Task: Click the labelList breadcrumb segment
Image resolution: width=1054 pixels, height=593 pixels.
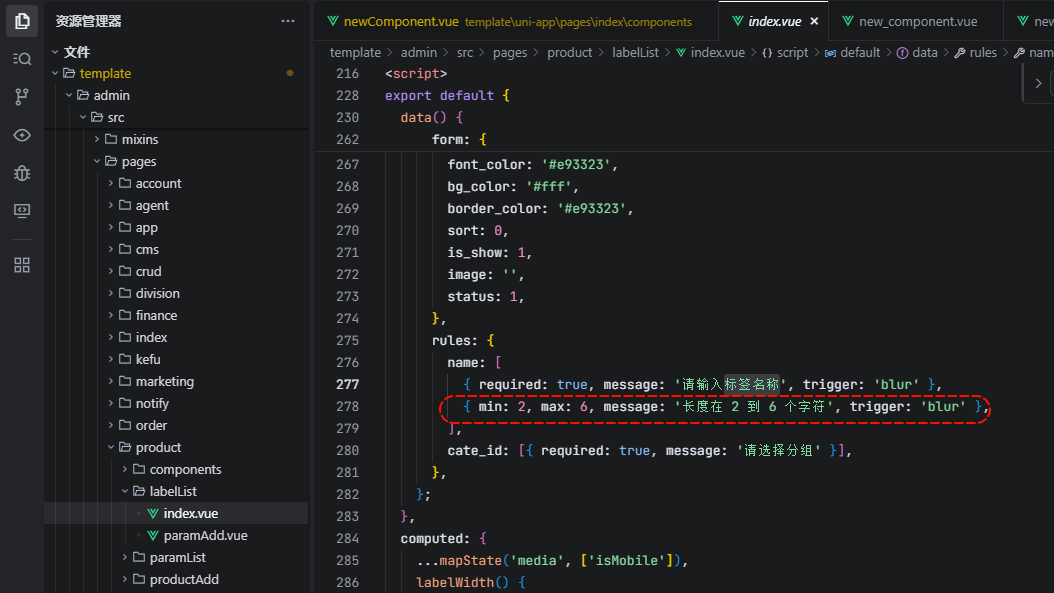Action: (x=635, y=52)
